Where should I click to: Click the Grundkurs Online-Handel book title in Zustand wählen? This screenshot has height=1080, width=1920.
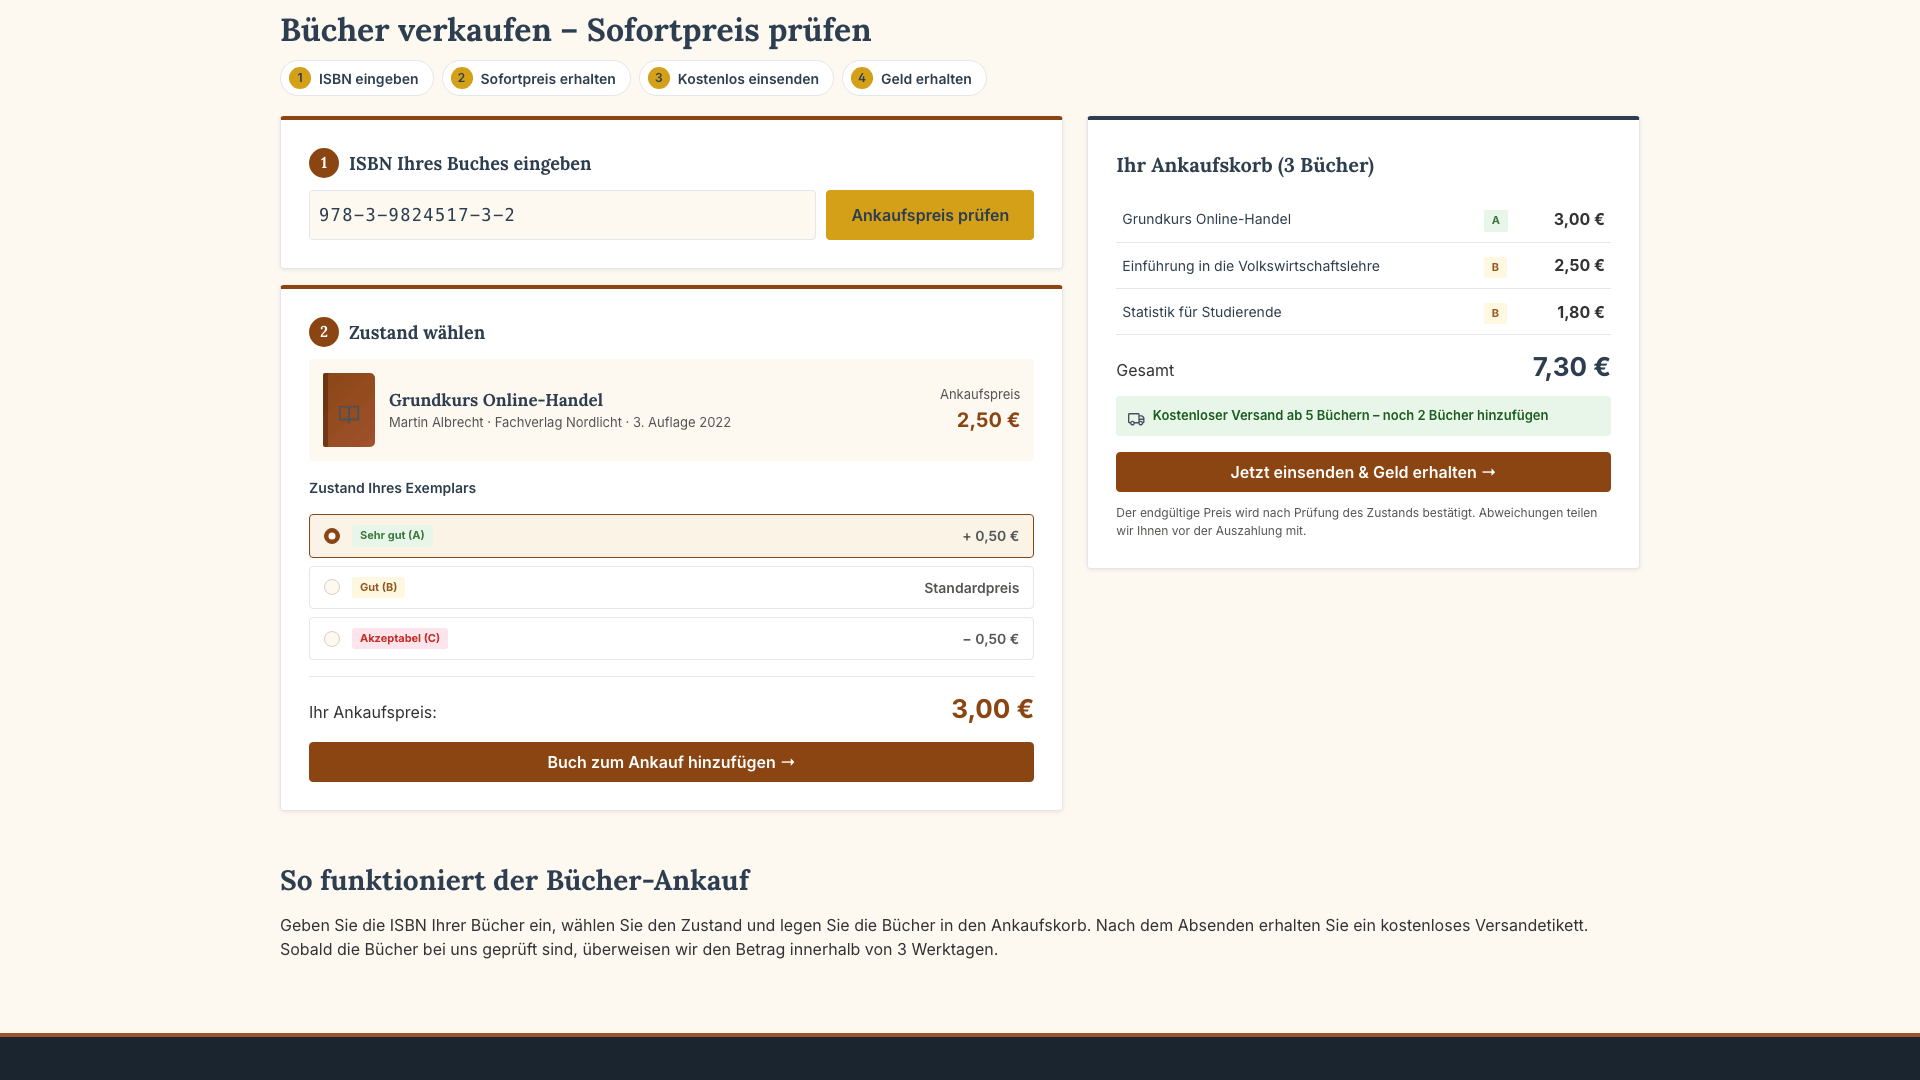(496, 400)
